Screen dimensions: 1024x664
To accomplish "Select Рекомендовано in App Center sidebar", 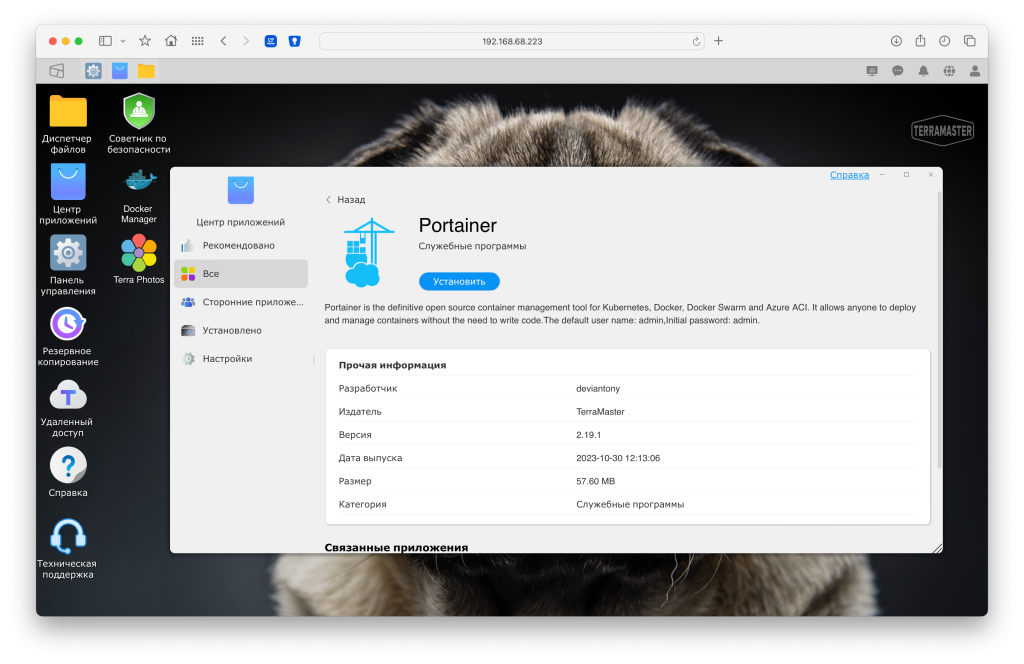I will [x=240, y=245].
